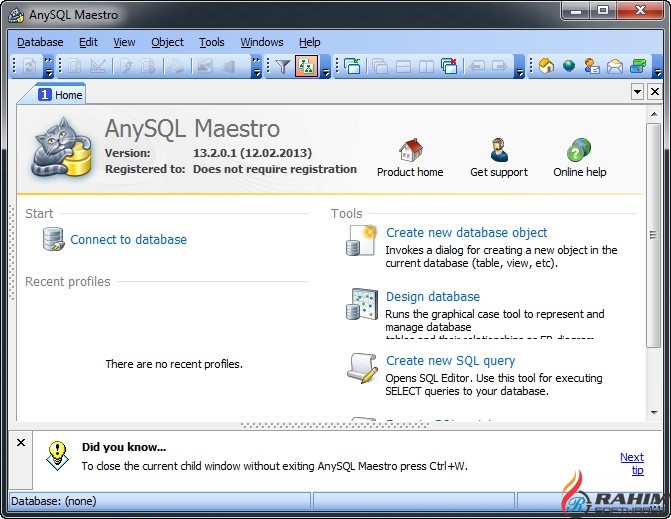The image size is (671, 519).
Task: Expand help toolbar options arrow
Action: [657, 67]
